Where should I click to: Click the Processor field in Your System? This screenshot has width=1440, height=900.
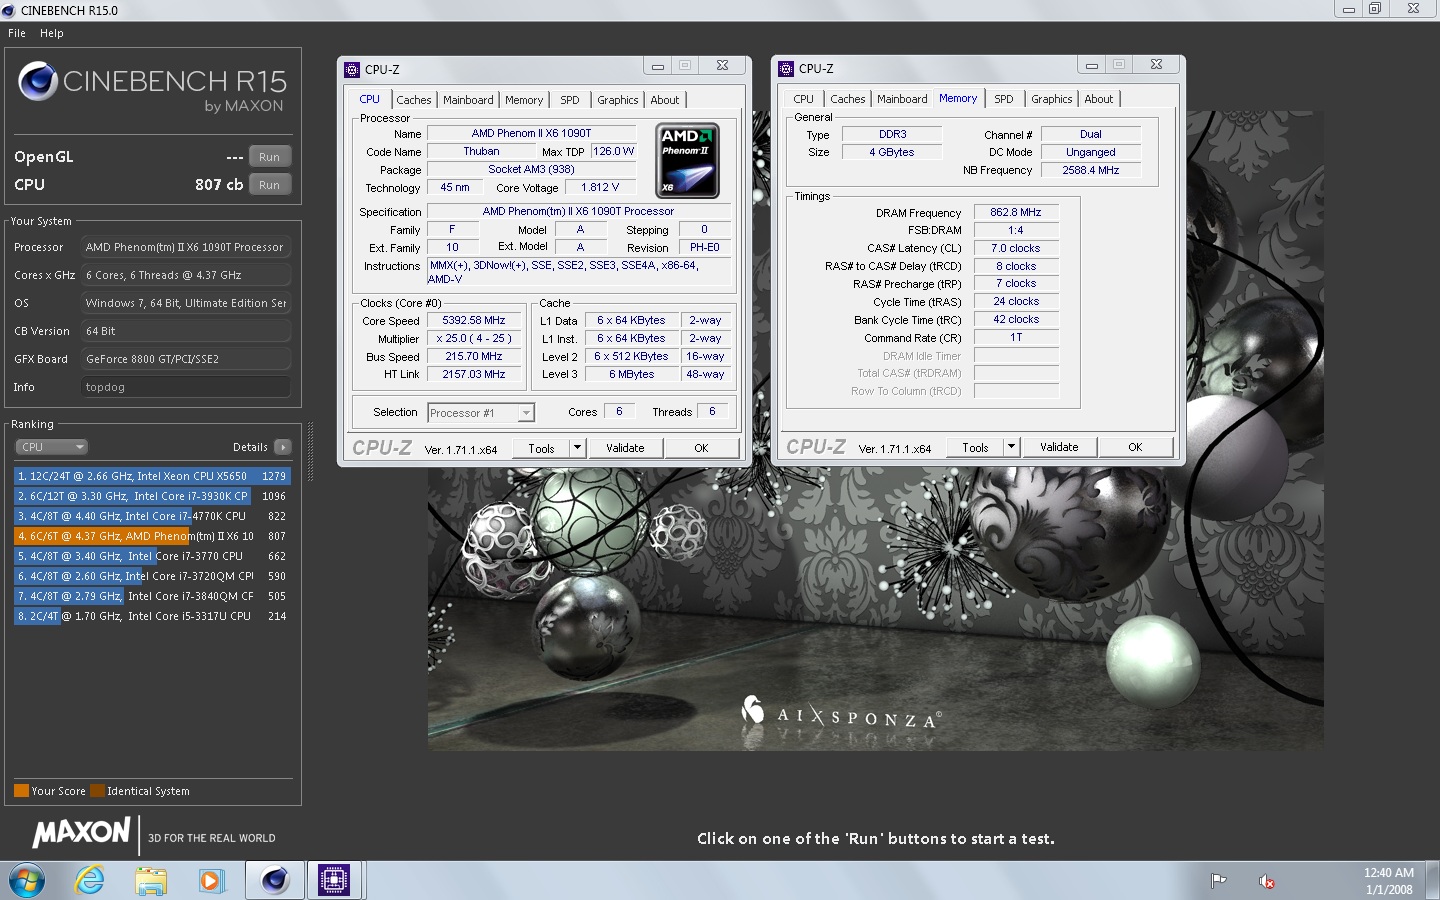click(x=186, y=247)
